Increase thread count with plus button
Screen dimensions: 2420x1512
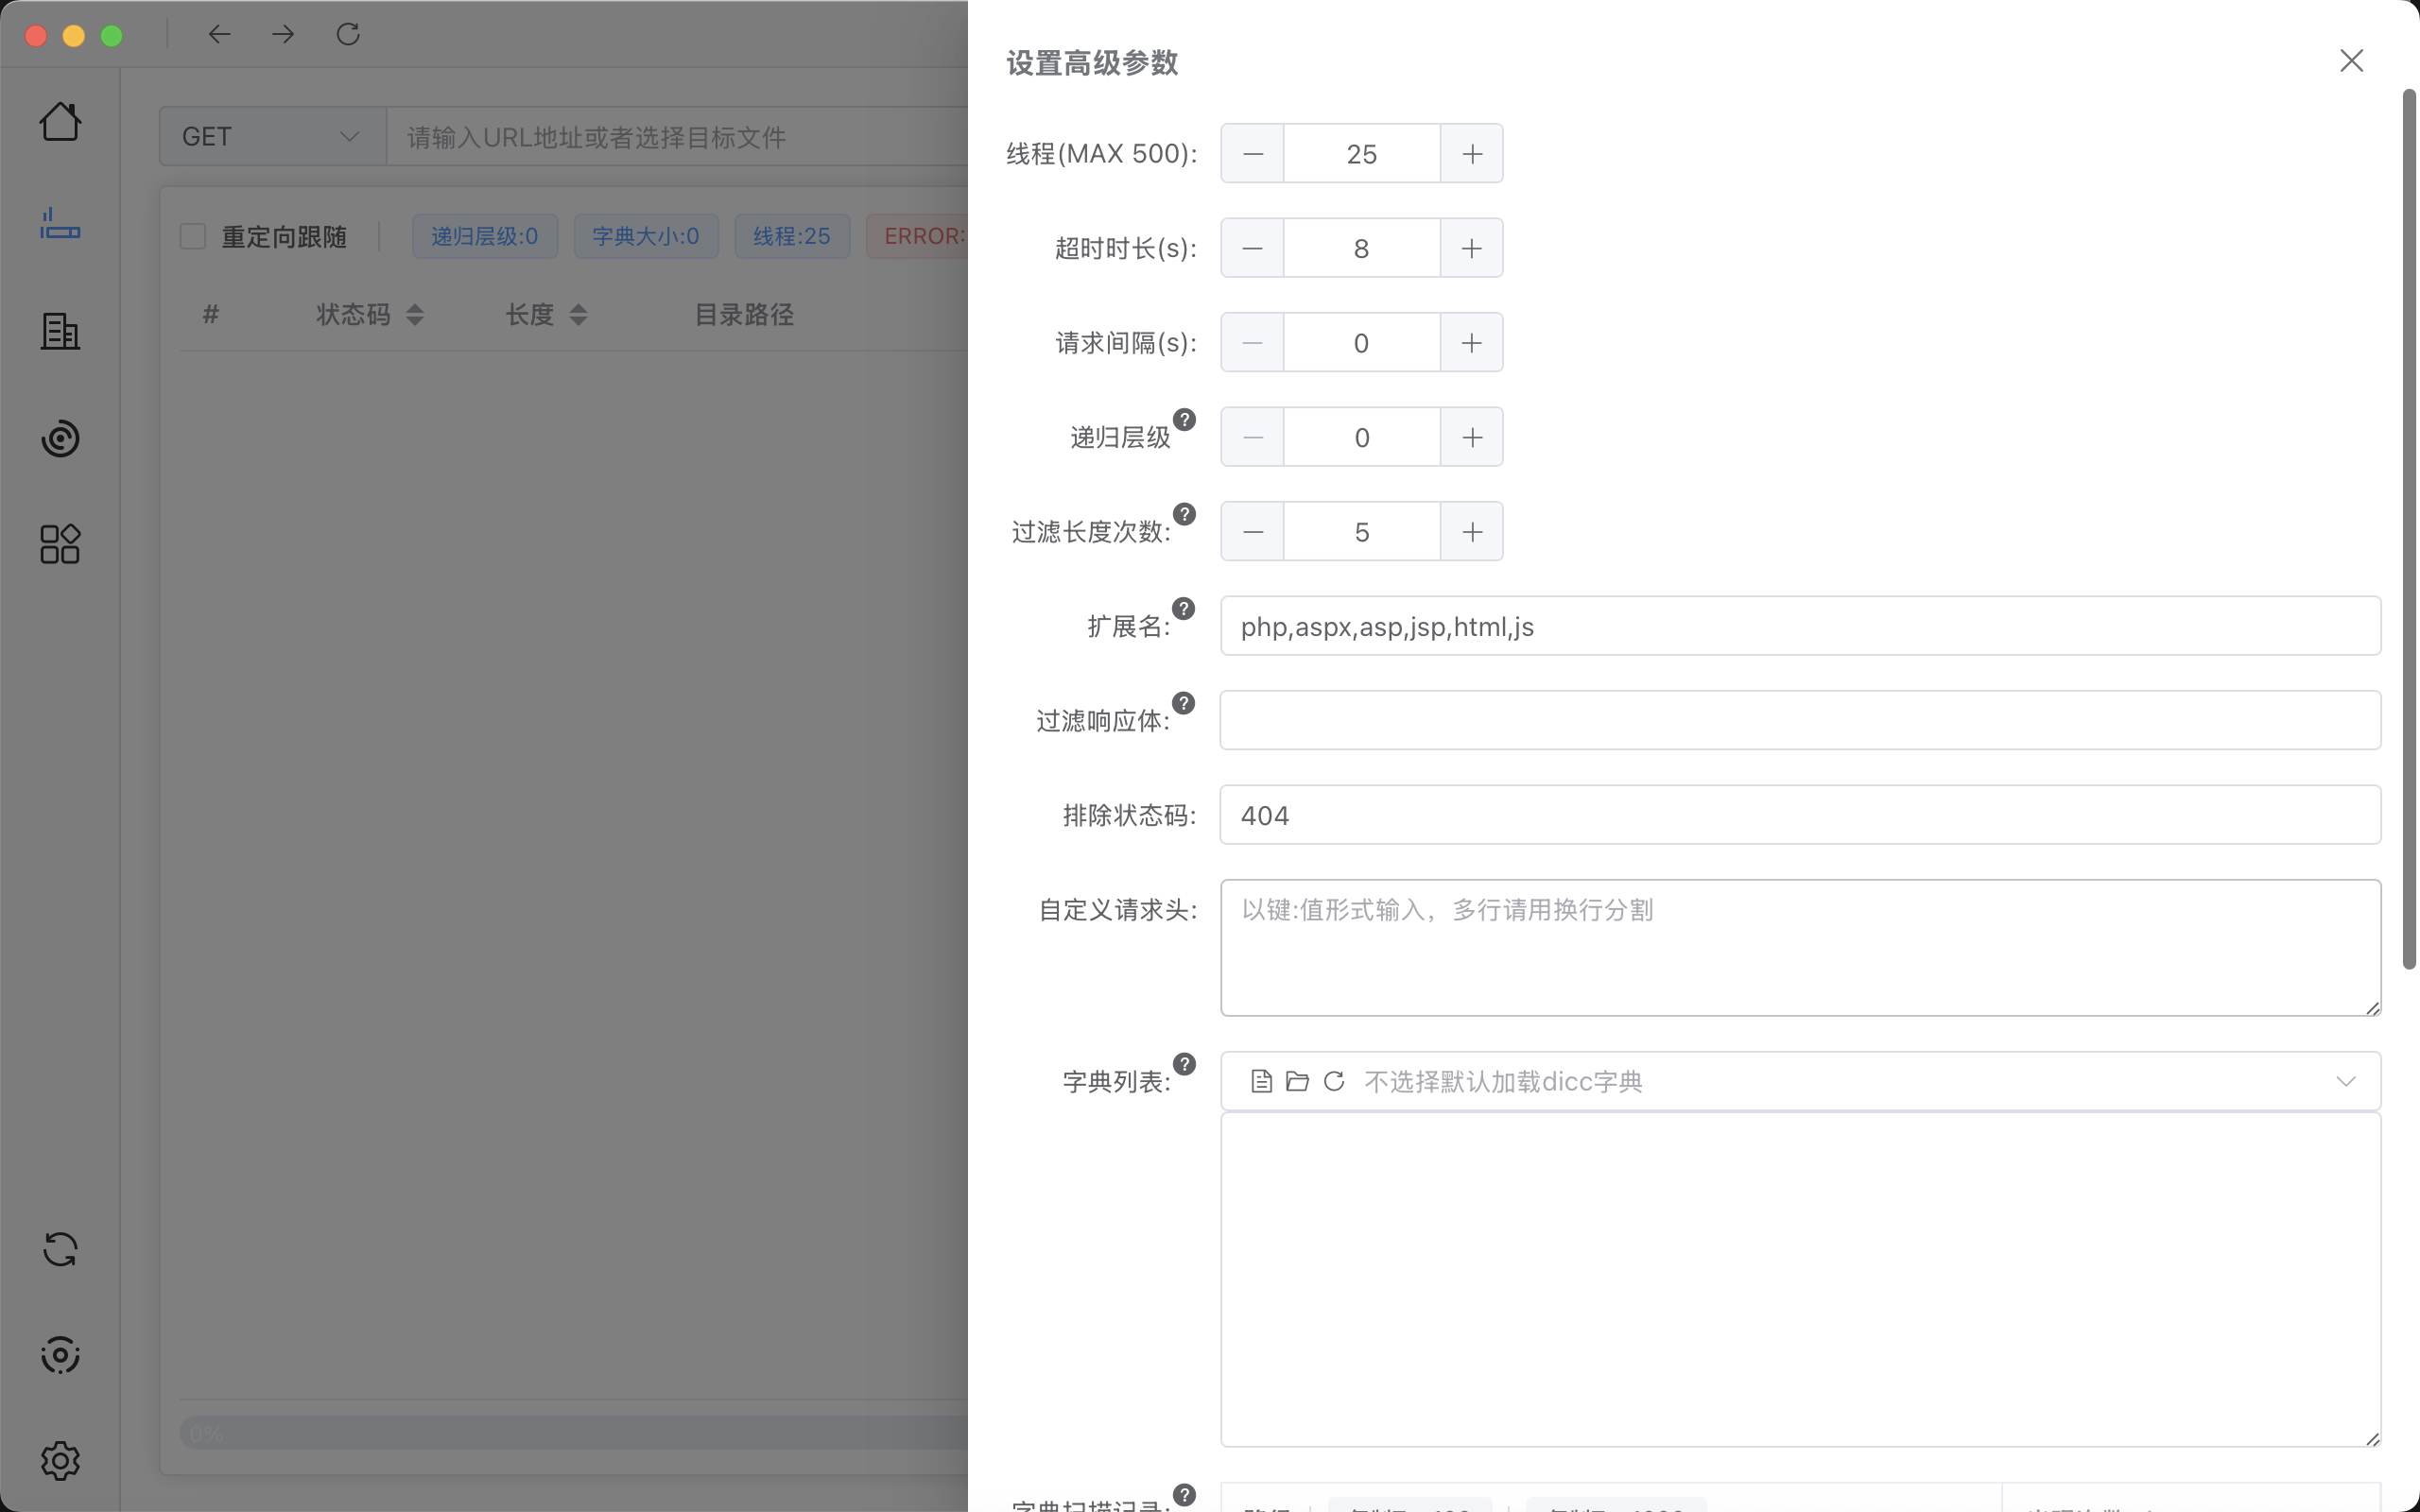click(1471, 154)
